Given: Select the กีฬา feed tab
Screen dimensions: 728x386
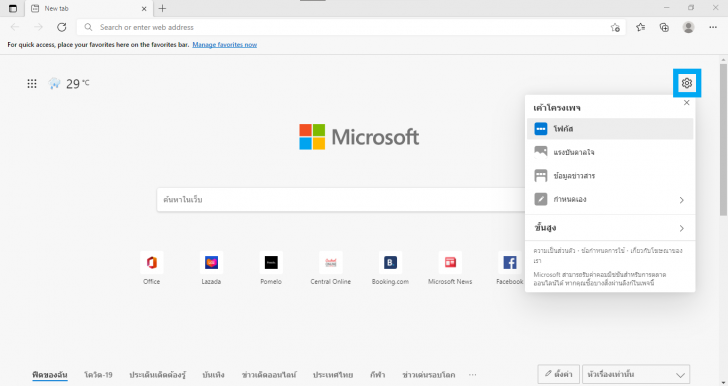Looking at the screenshot, I should pyautogui.click(x=377, y=374).
